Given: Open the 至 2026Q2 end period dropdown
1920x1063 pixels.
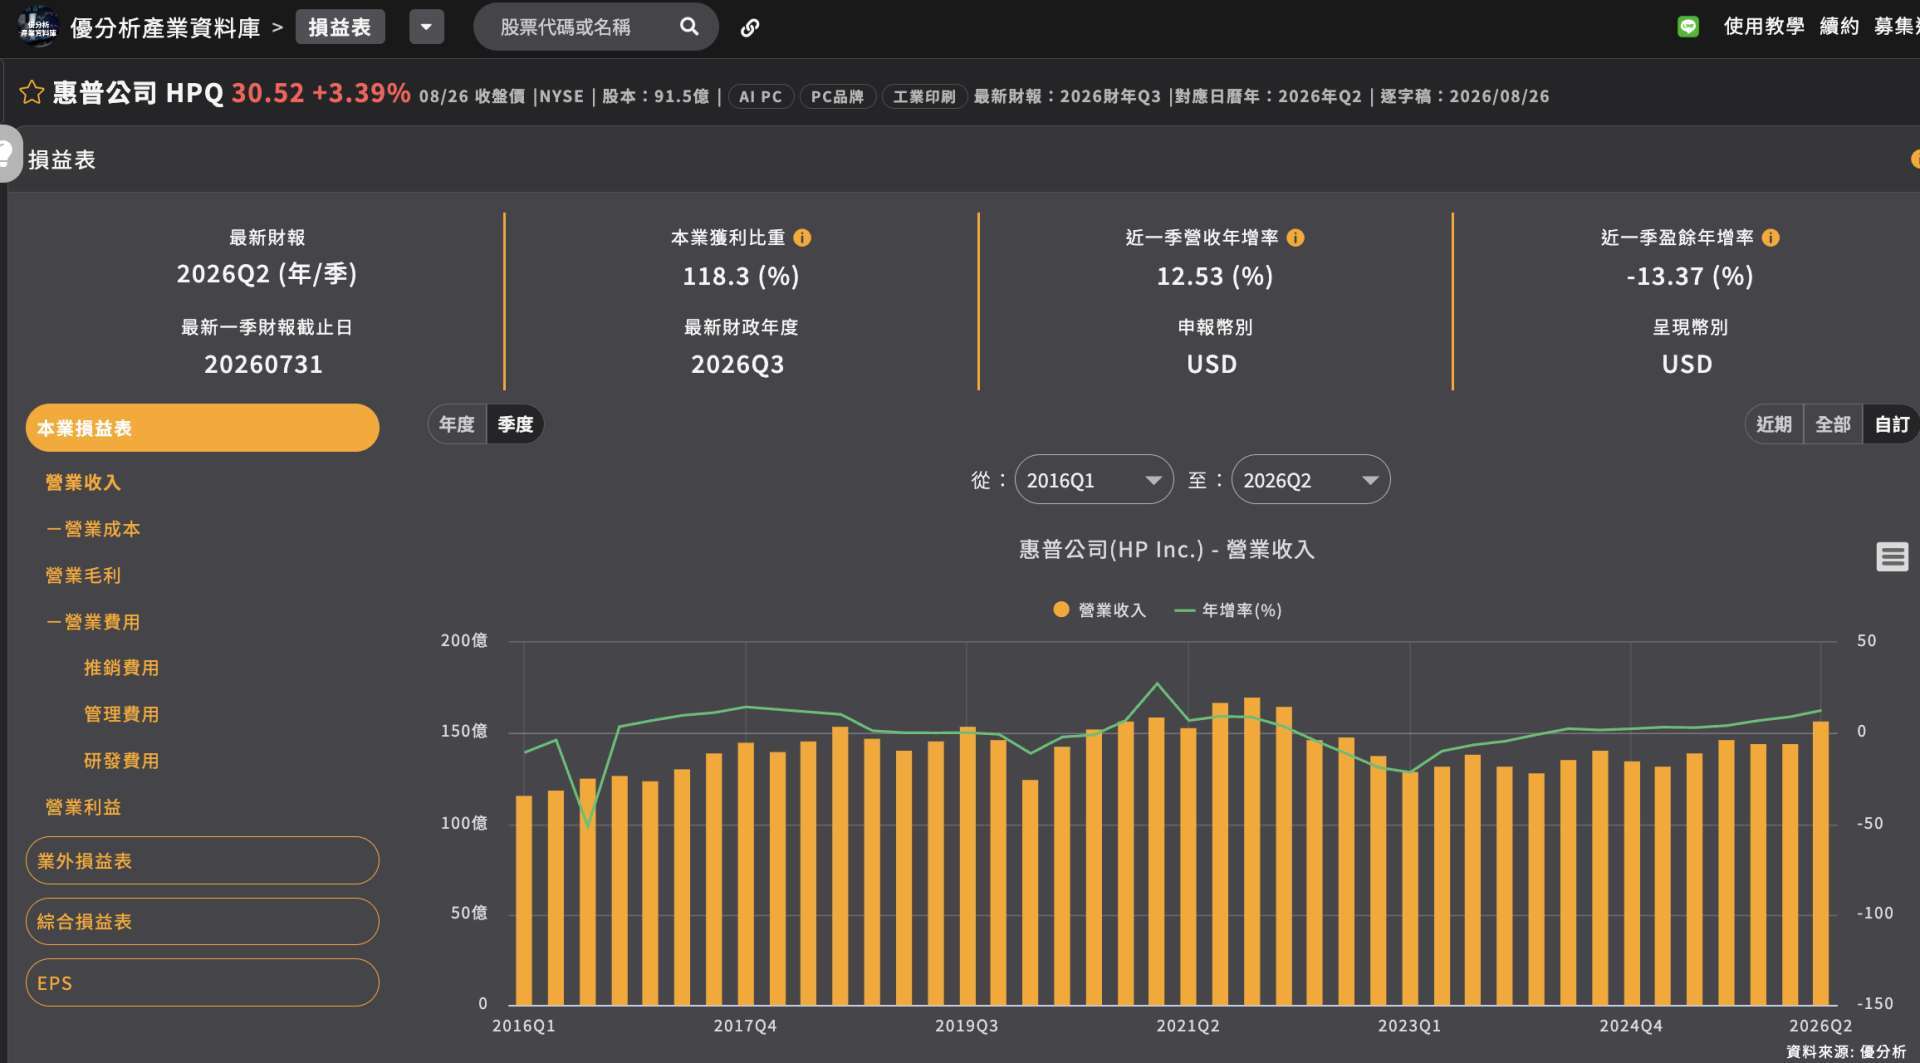Looking at the screenshot, I should point(1310,480).
